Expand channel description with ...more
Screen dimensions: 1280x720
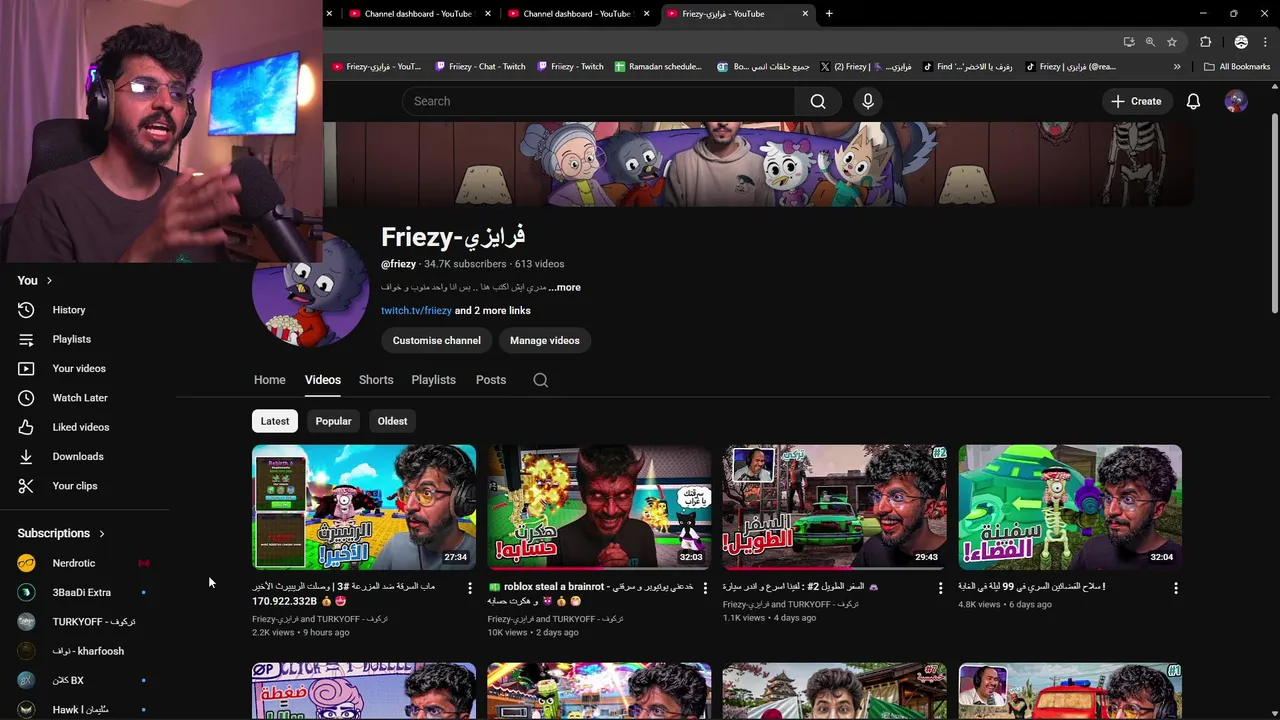click(565, 287)
